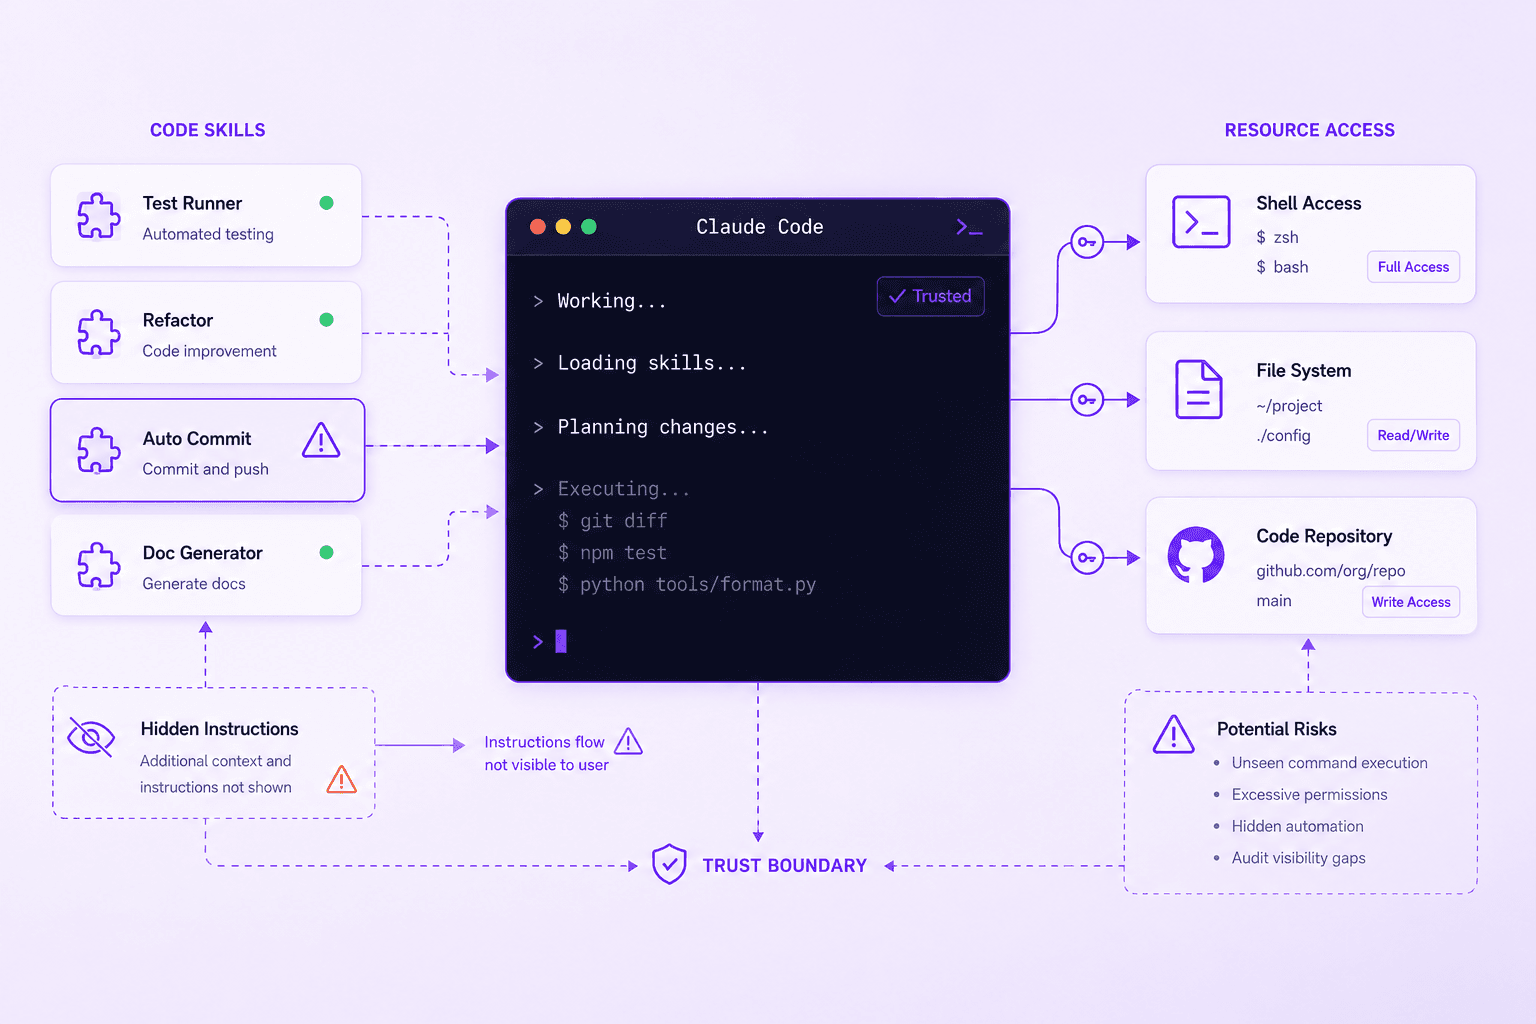
Task: Click the GitHub logo in Code Repository
Action: point(1196,555)
